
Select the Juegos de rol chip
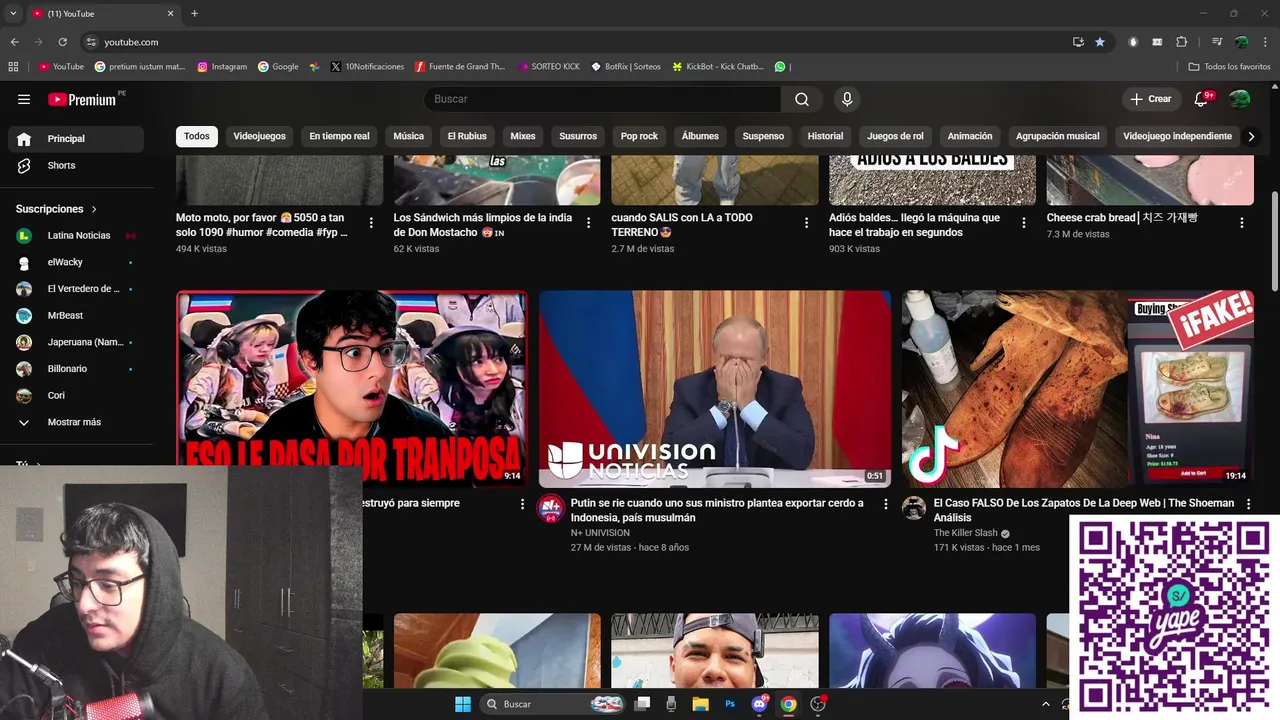tap(895, 136)
